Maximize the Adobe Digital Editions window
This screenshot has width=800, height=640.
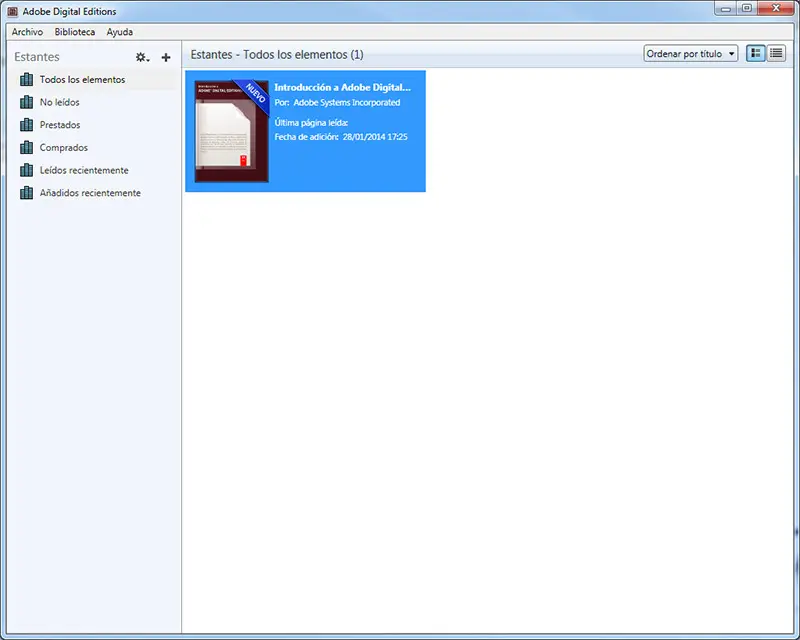tap(746, 9)
